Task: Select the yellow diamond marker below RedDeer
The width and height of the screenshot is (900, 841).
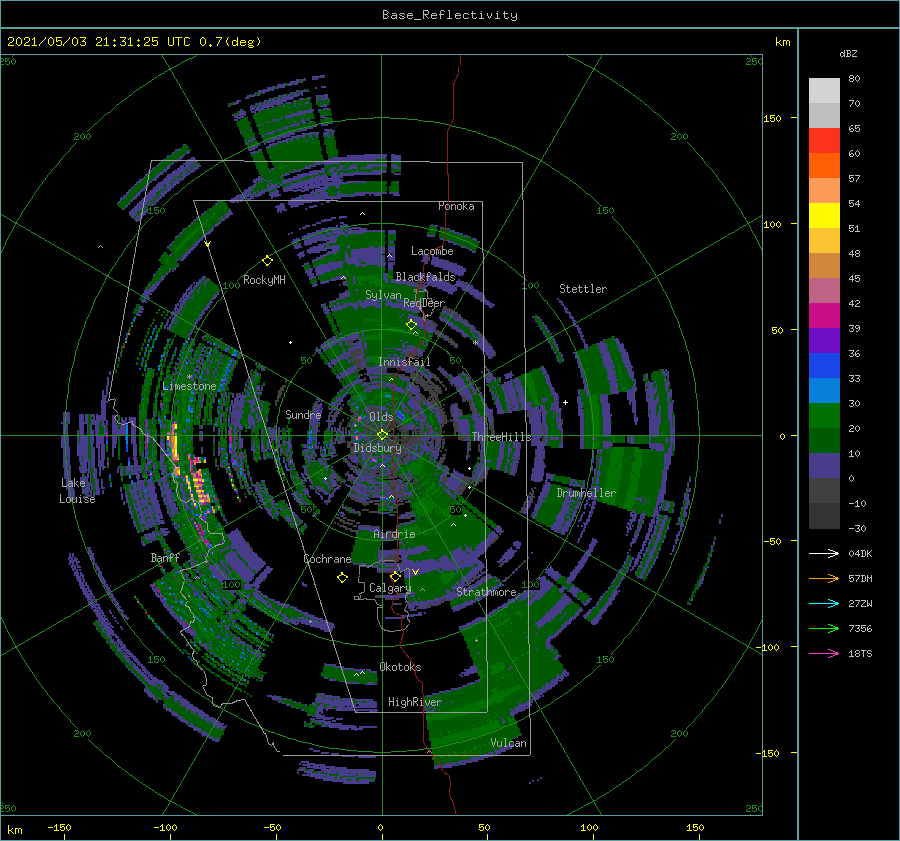Action: tap(411, 325)
